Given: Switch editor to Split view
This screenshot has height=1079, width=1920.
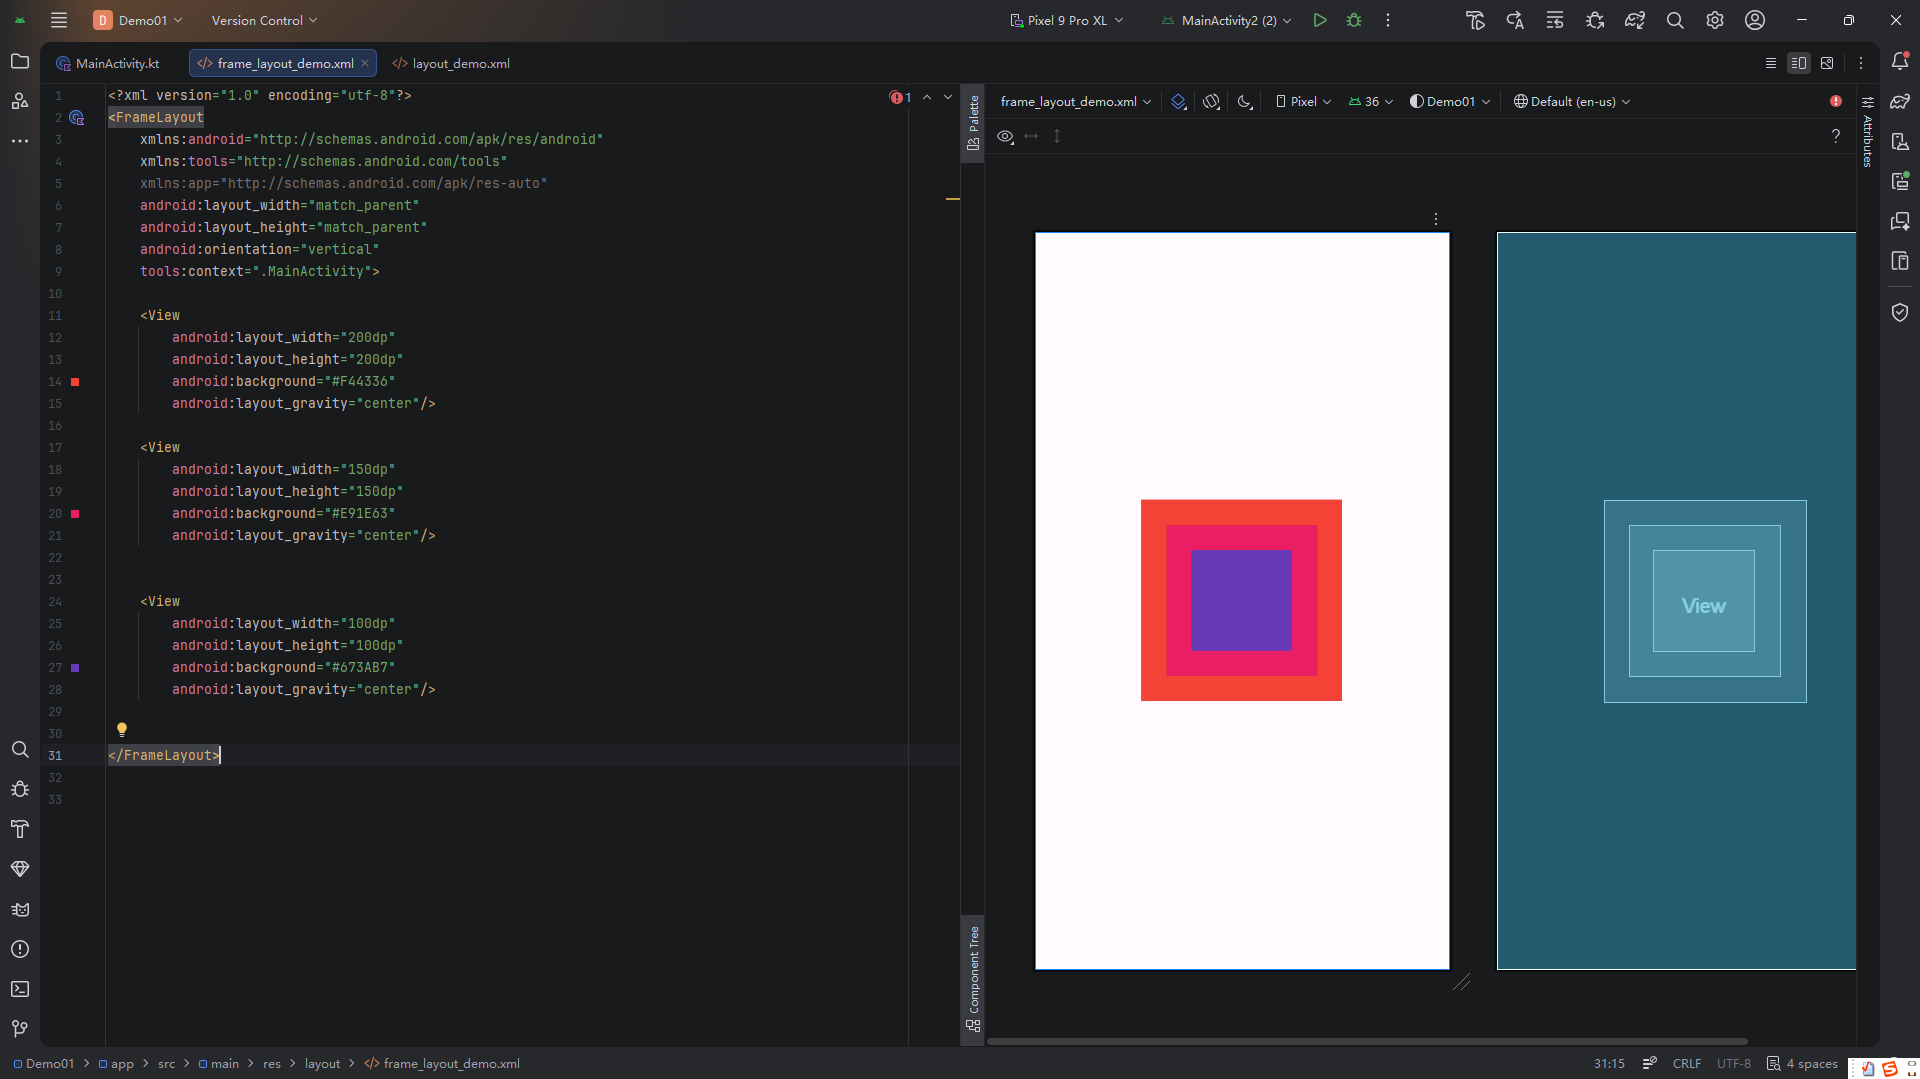Looking at the screenshot, I should point(1799,63).
